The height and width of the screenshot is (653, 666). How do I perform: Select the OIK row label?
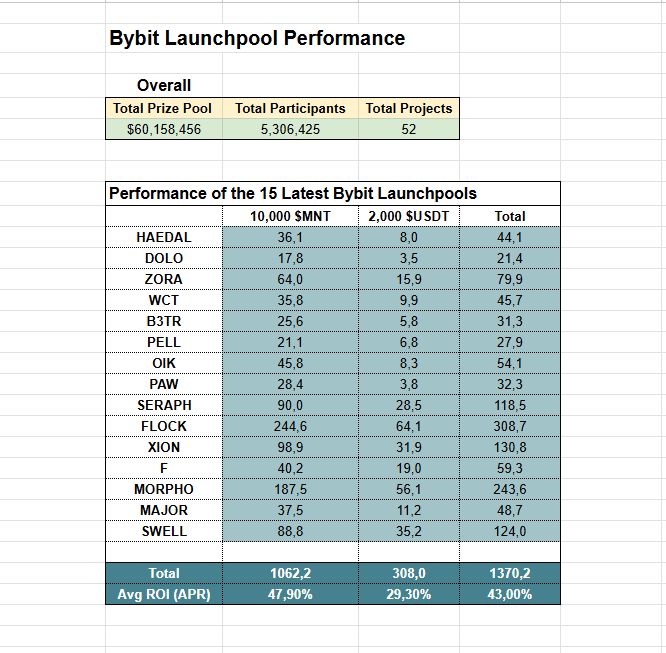(164, 363)
